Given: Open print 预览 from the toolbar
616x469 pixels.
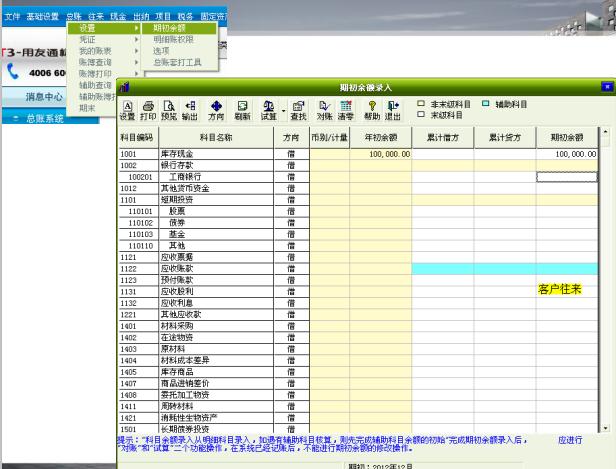Looking at the screenshot, I should pyautogui.click(x=169, y=110).
